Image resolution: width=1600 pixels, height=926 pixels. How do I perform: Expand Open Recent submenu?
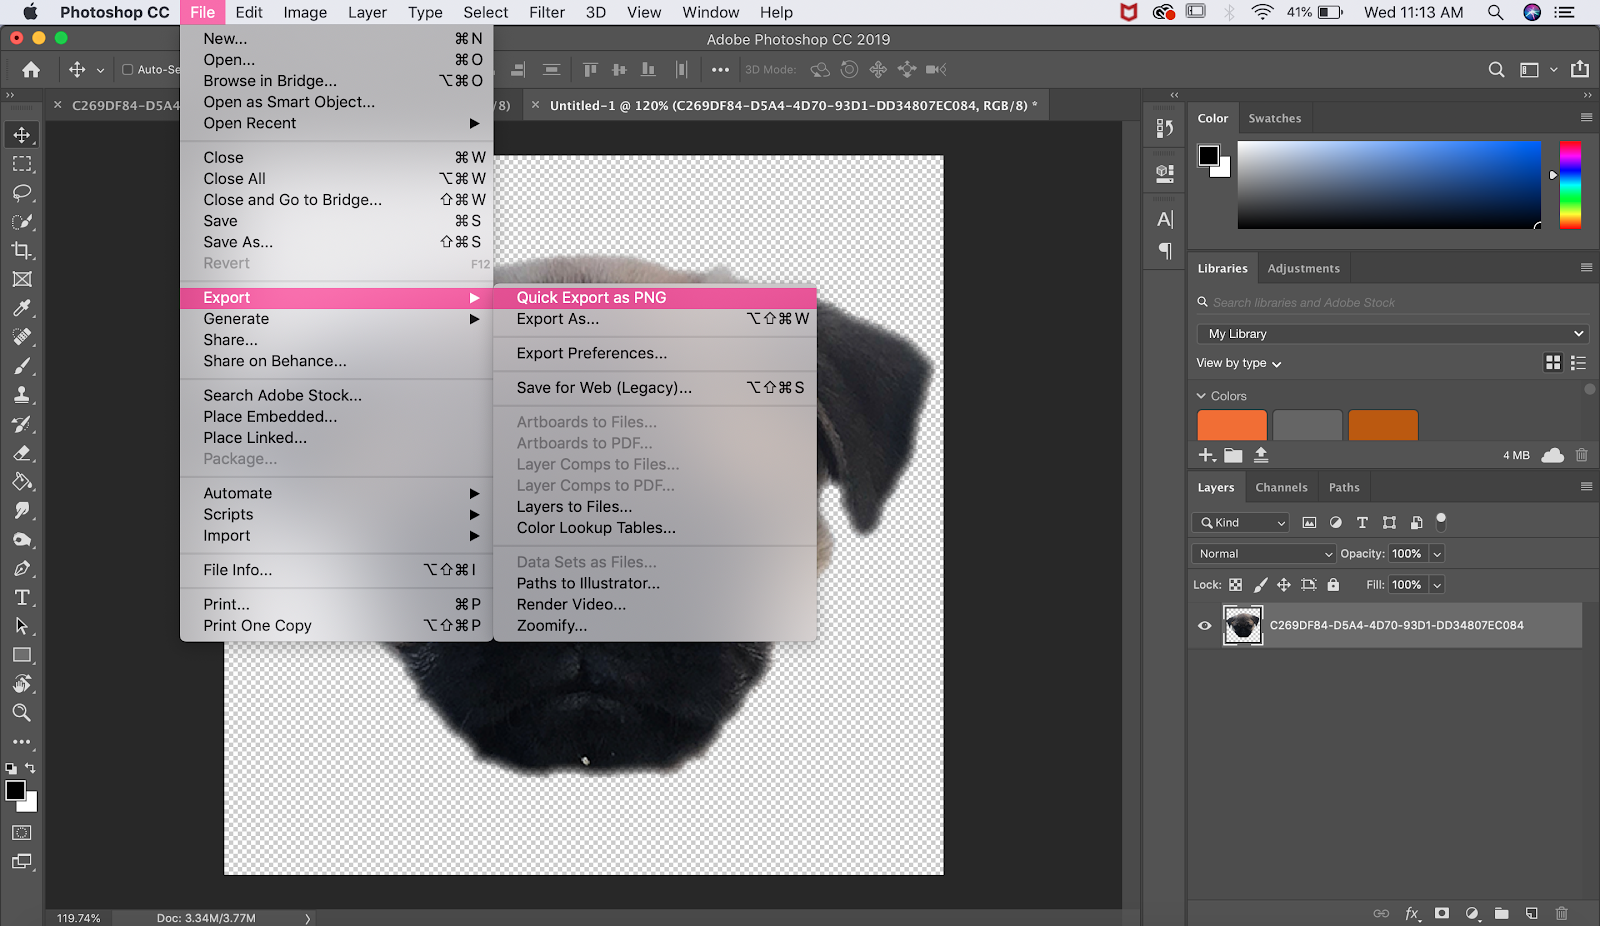(337, 123)
